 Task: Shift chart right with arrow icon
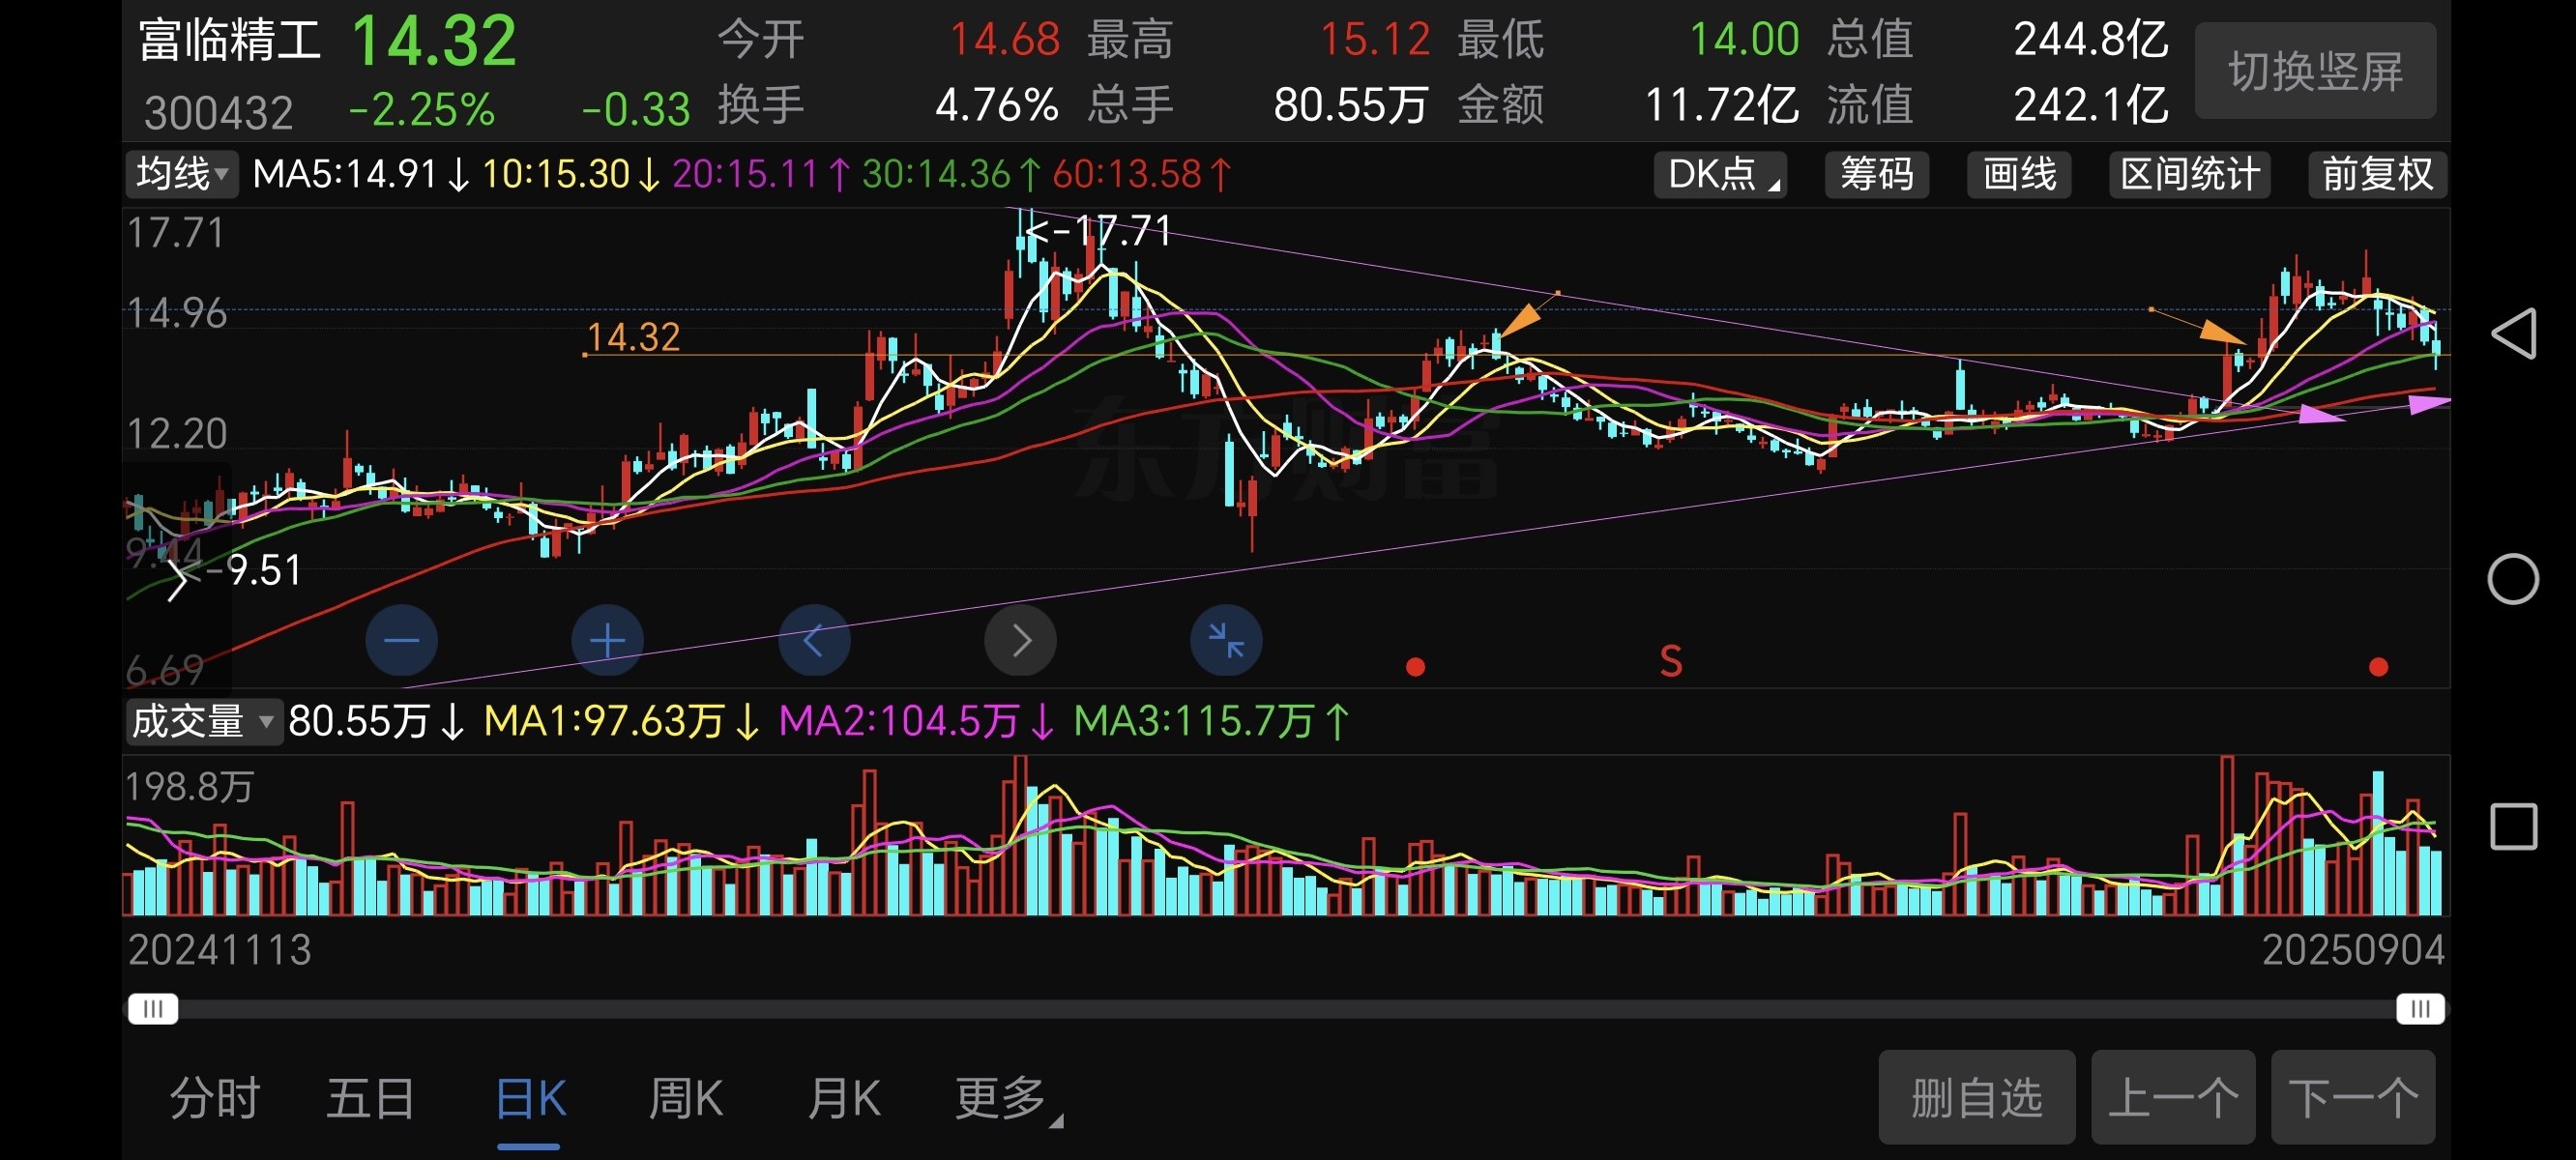click(x=1020, y=640)
